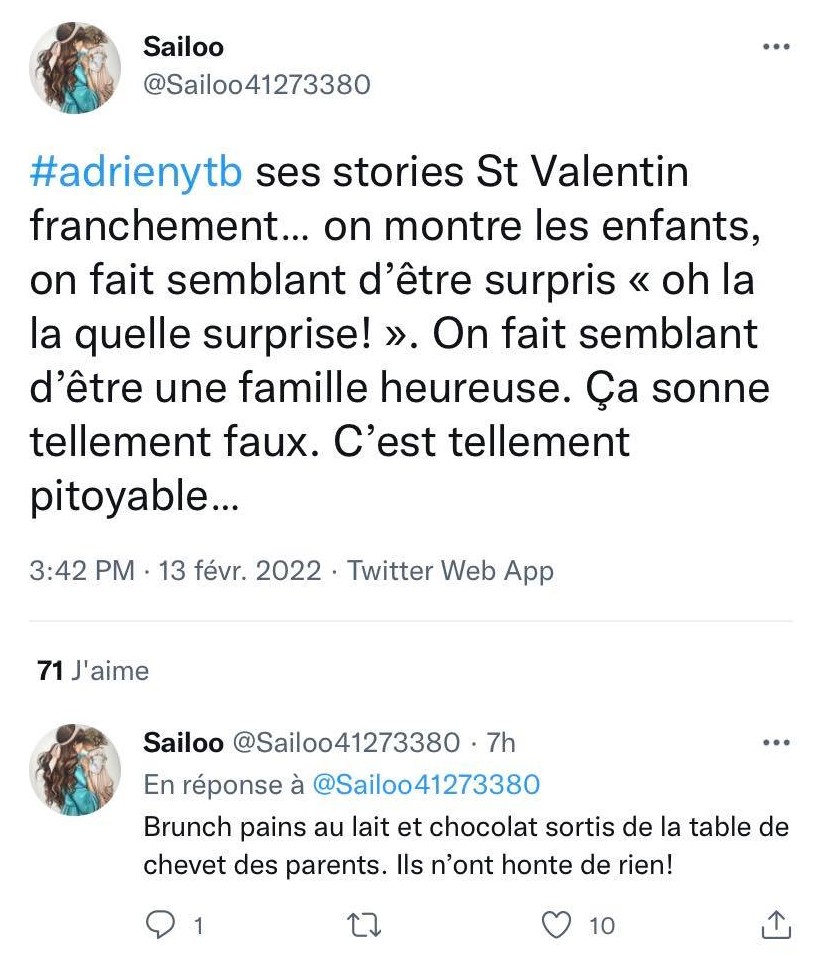Click the @Sailoo41273380 handle under the main tweet name
The width and height of the screenshot is (825, 974).
(257, 85)
